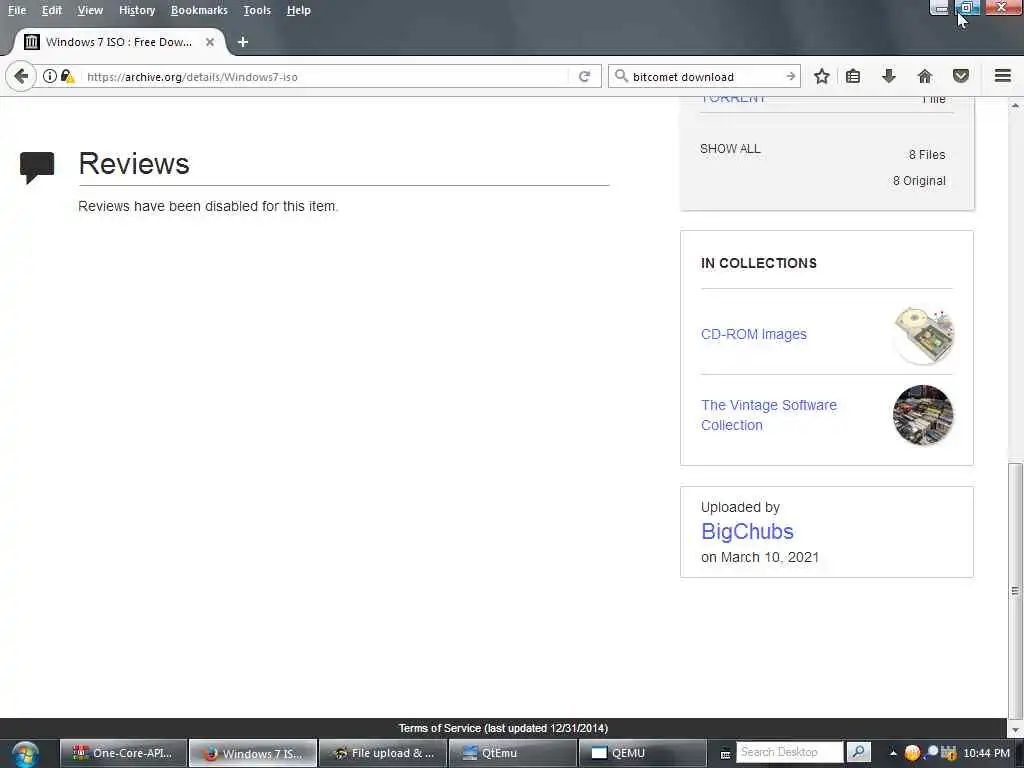Click the 'on March 10, 2021' upload date
Screen dimensions: 1024x768
coord(760,557)
